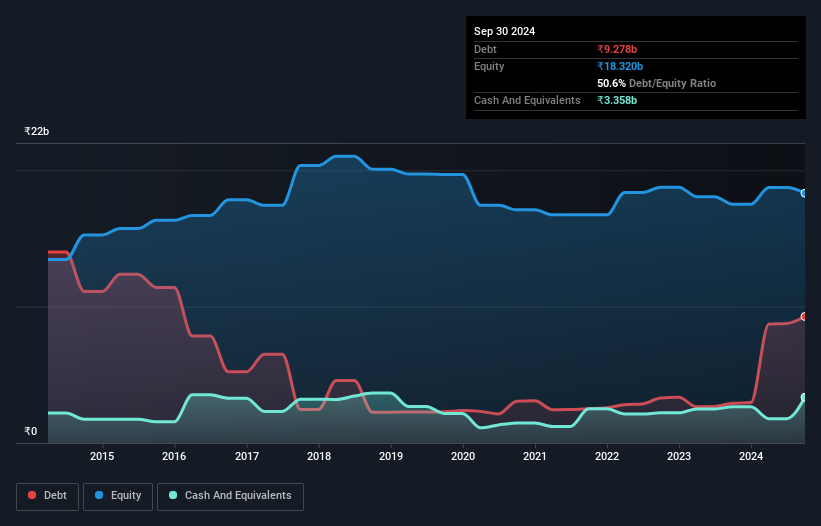
Task: Click the 2019 x-axis label
Action: tap(391, 456)
